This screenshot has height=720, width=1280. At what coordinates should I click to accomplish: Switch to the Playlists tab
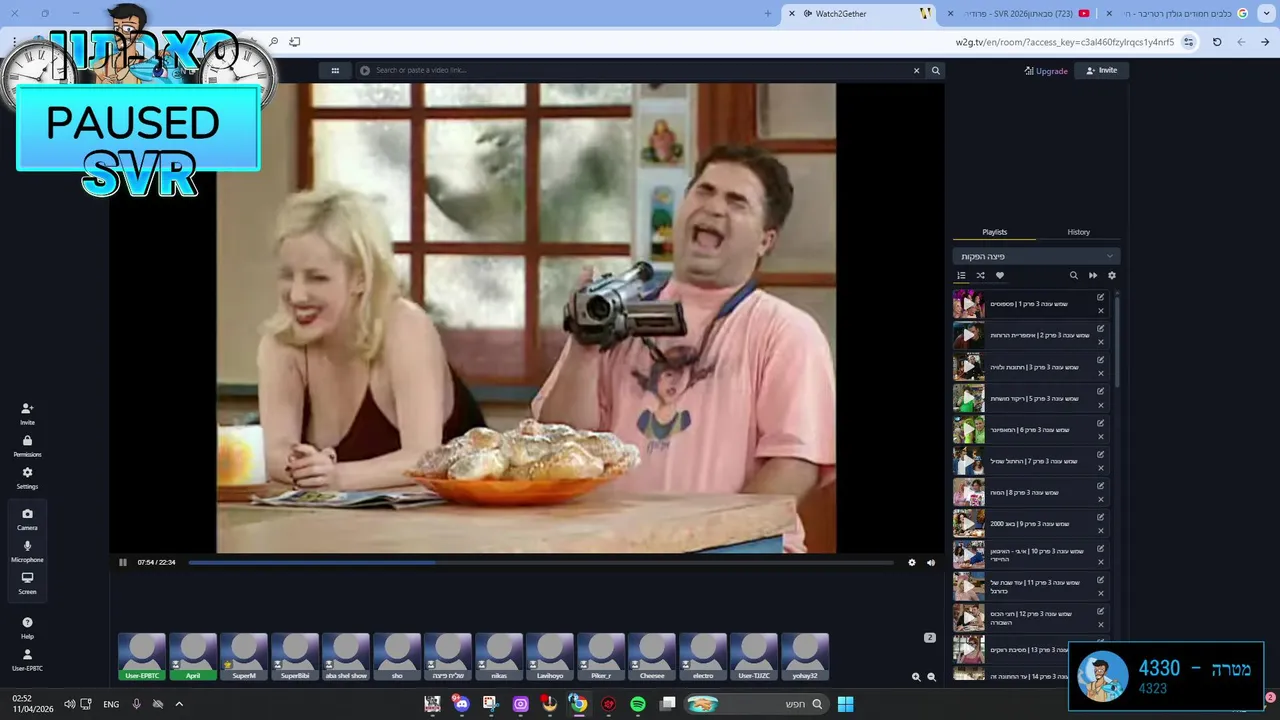click(x=994, y=232)
